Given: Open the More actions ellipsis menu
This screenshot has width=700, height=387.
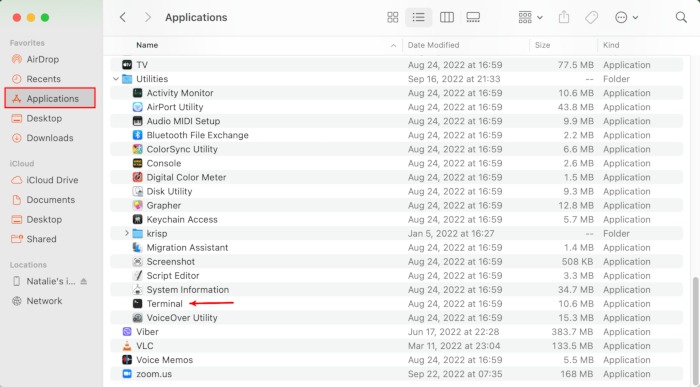Looking at the screenshot, I should [x=626, y=17].
